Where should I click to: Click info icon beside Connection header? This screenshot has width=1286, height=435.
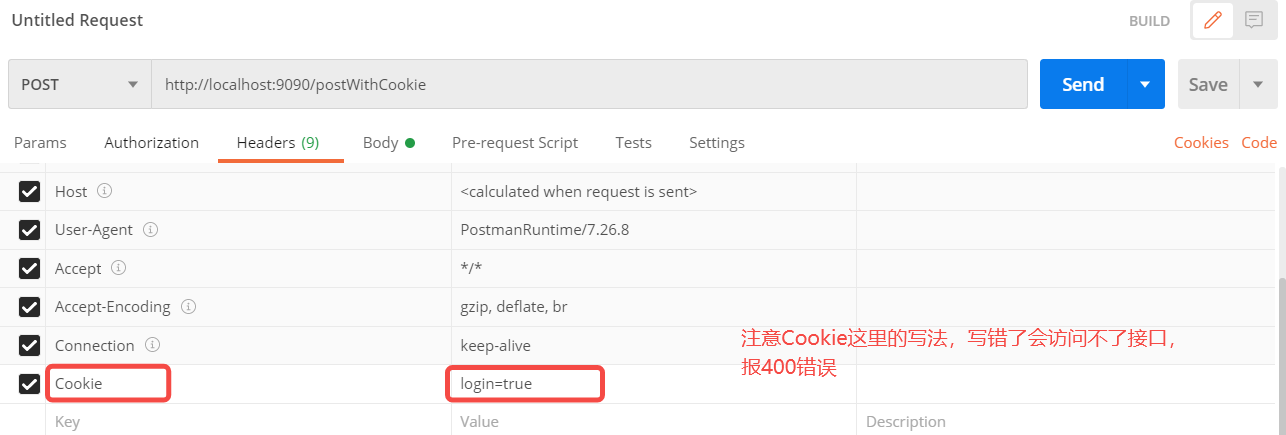point(152,345)
